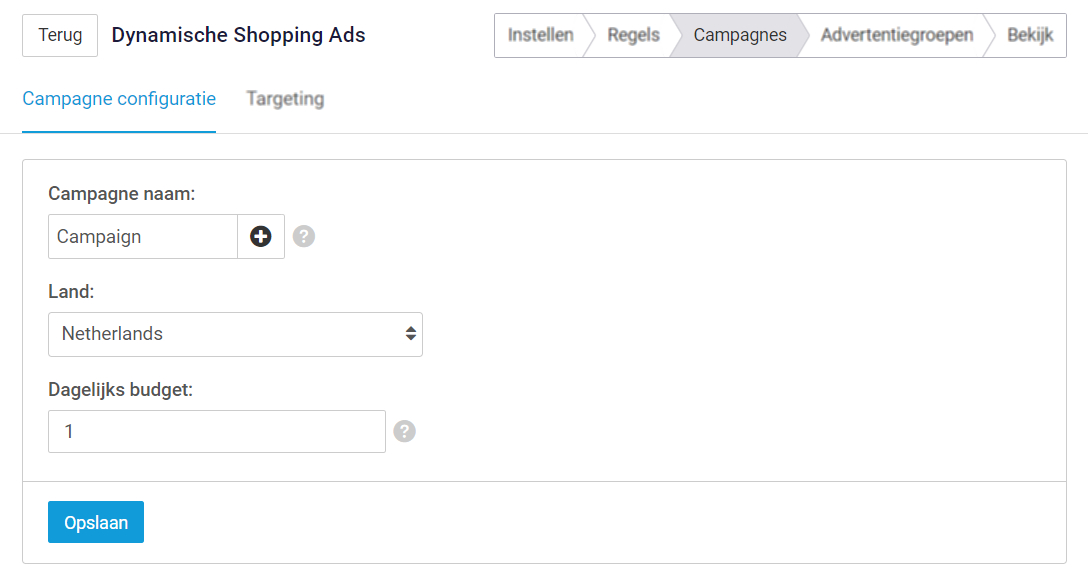The height and width of the screenshot is (577, 1088).
Task: Open the help icon next to daily budget
Action: pyautogui.click(x=405, y=431)
